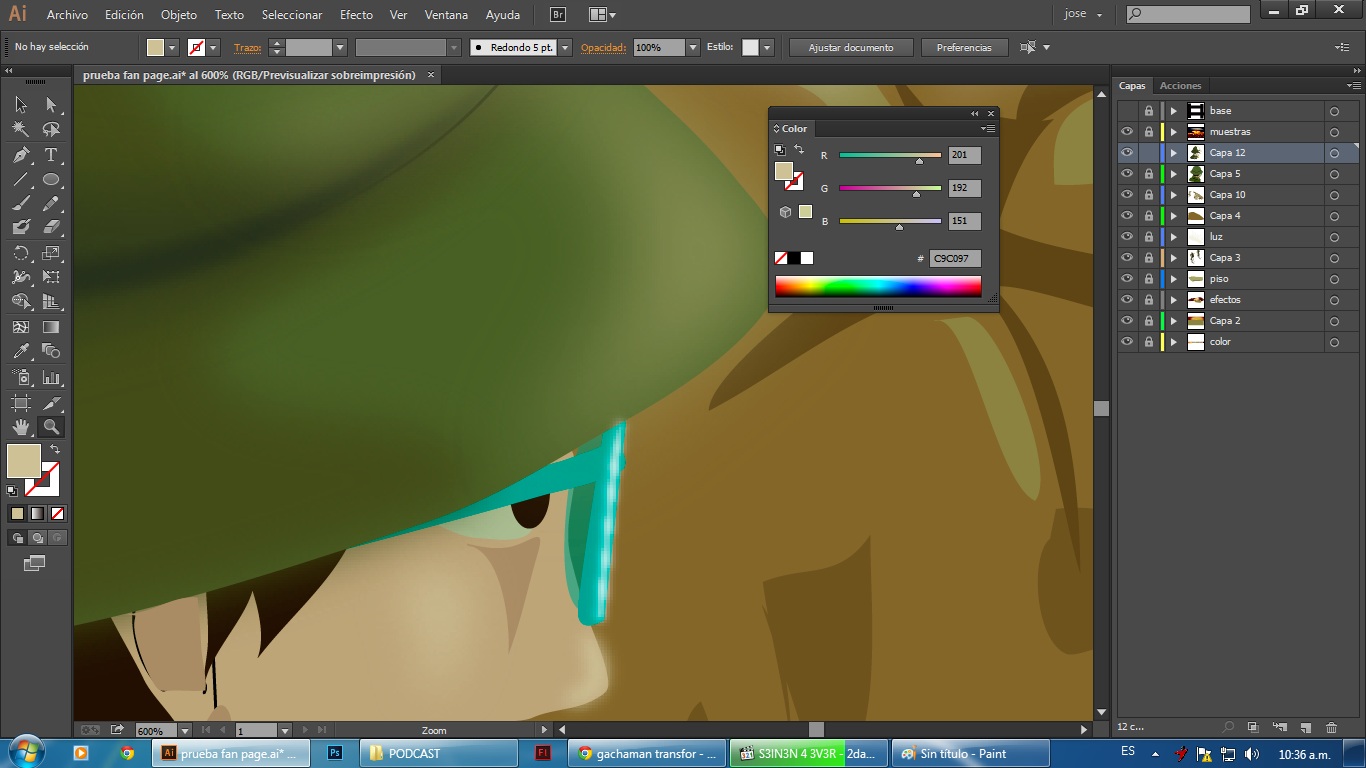1366x768 pixels.
Task: Select the Selection (black arrow) tool
Action: (21, 104)
